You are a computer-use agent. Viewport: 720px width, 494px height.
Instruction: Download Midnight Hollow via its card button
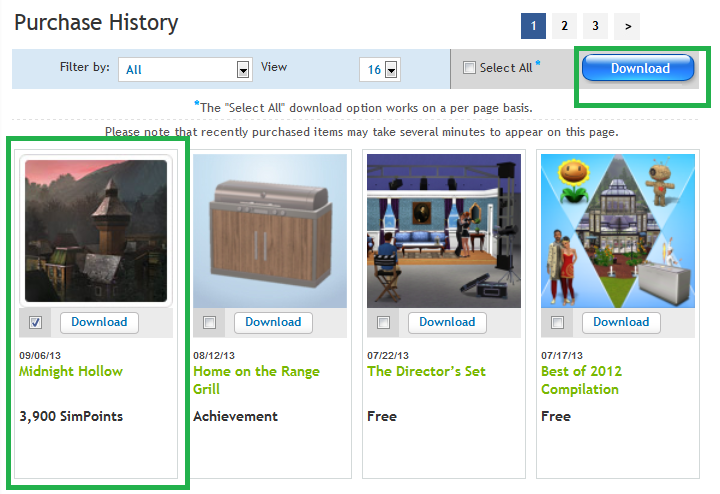99,322
